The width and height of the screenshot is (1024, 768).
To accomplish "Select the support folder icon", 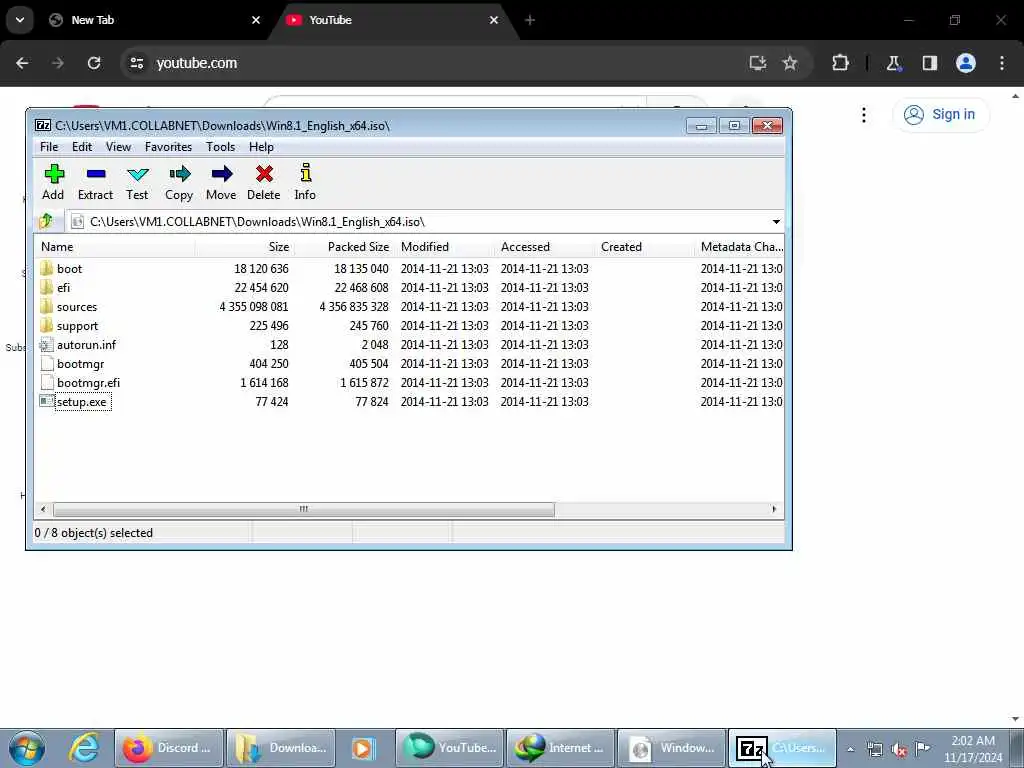I will pos(46,325).
